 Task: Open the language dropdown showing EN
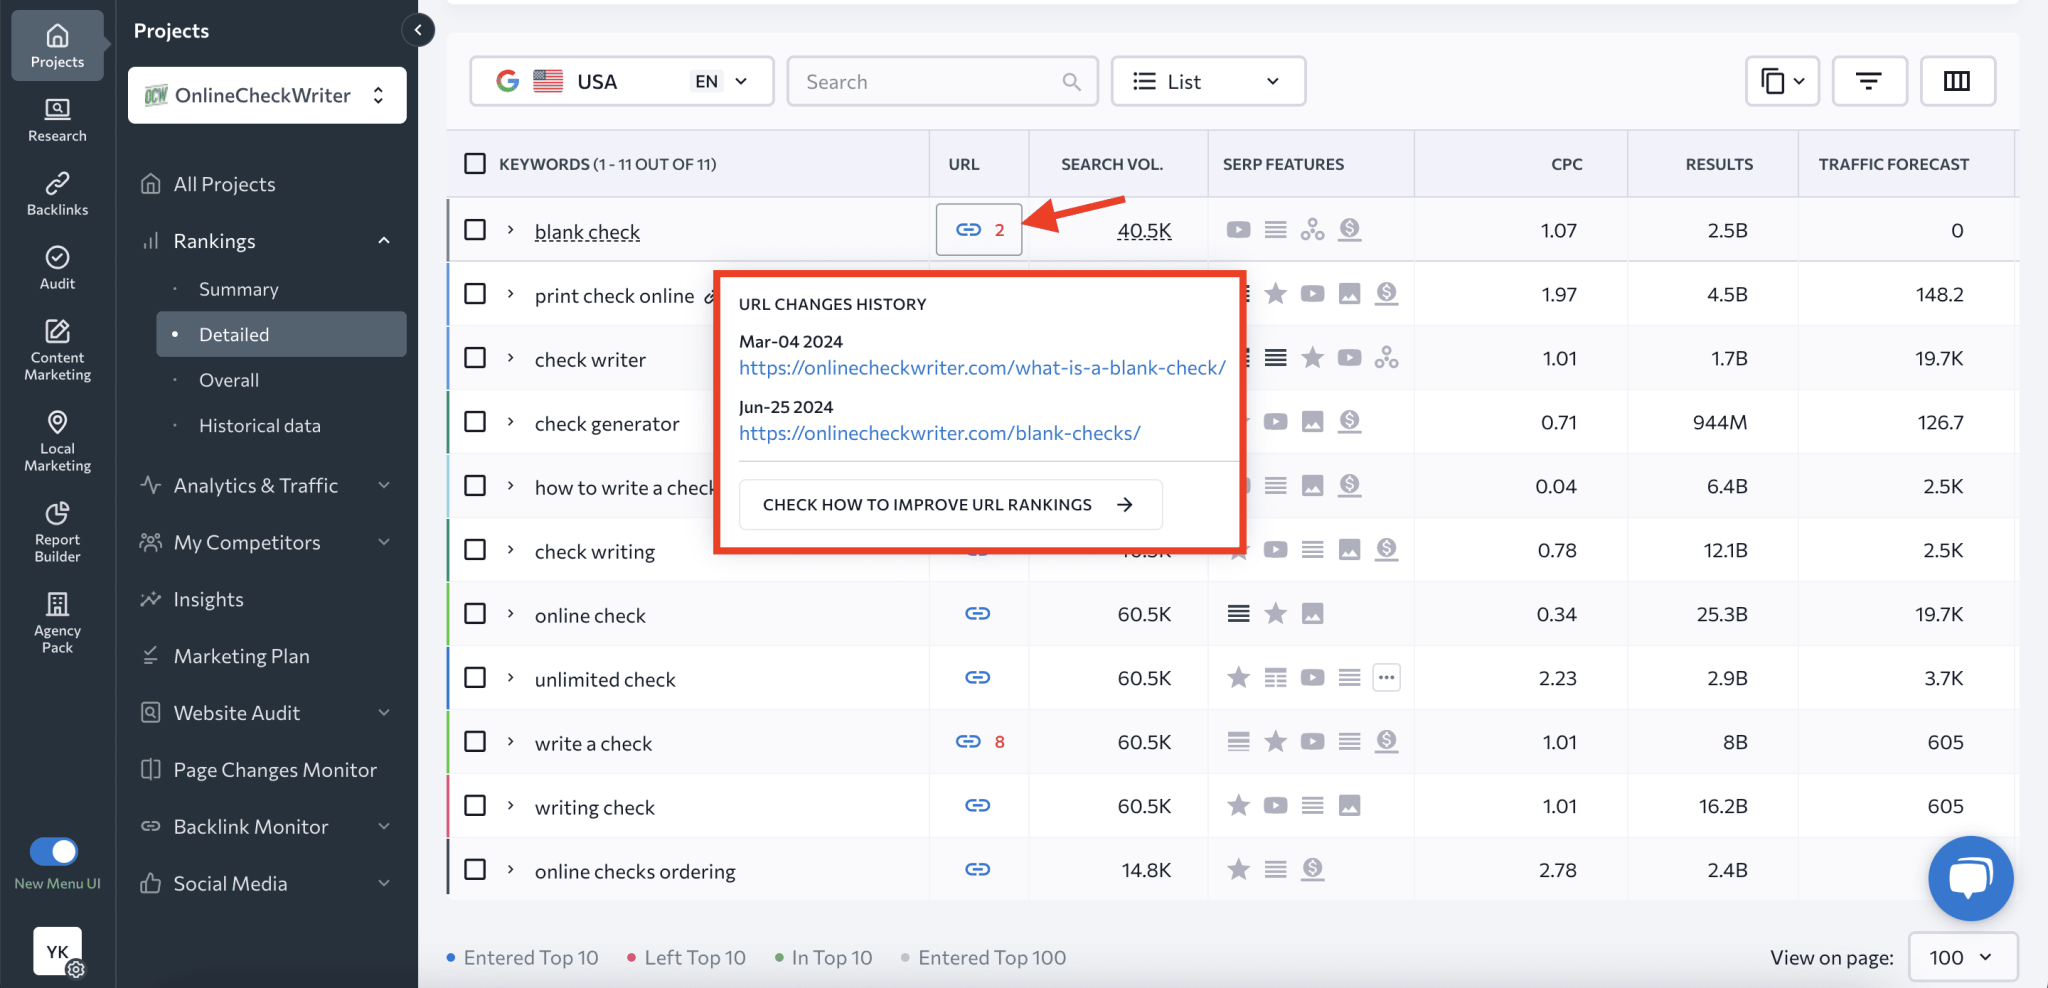pyautogui.click(x=720, y=81)
